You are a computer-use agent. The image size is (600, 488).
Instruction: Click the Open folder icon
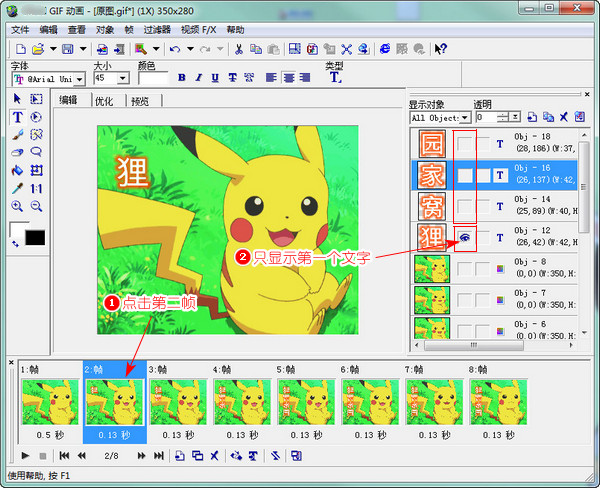click(38, 49)
